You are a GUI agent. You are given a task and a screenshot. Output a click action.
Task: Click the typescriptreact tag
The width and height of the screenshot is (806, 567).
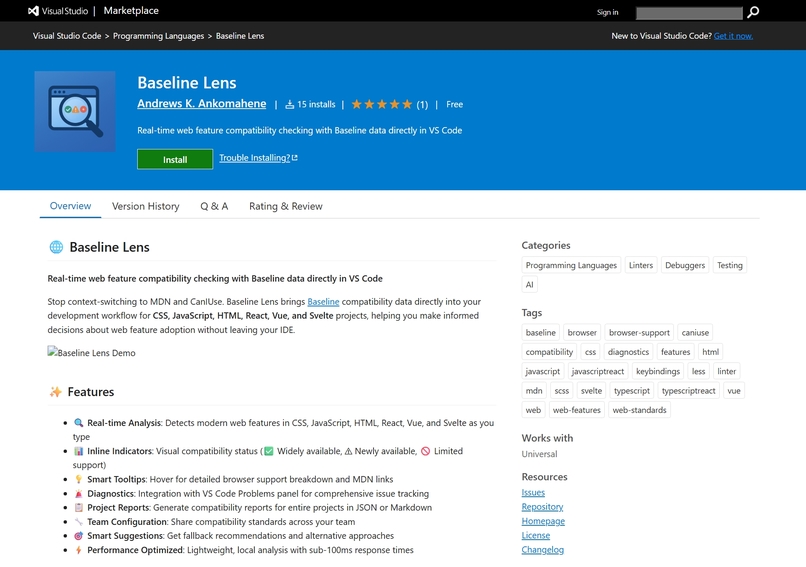[x=688, y=391]
